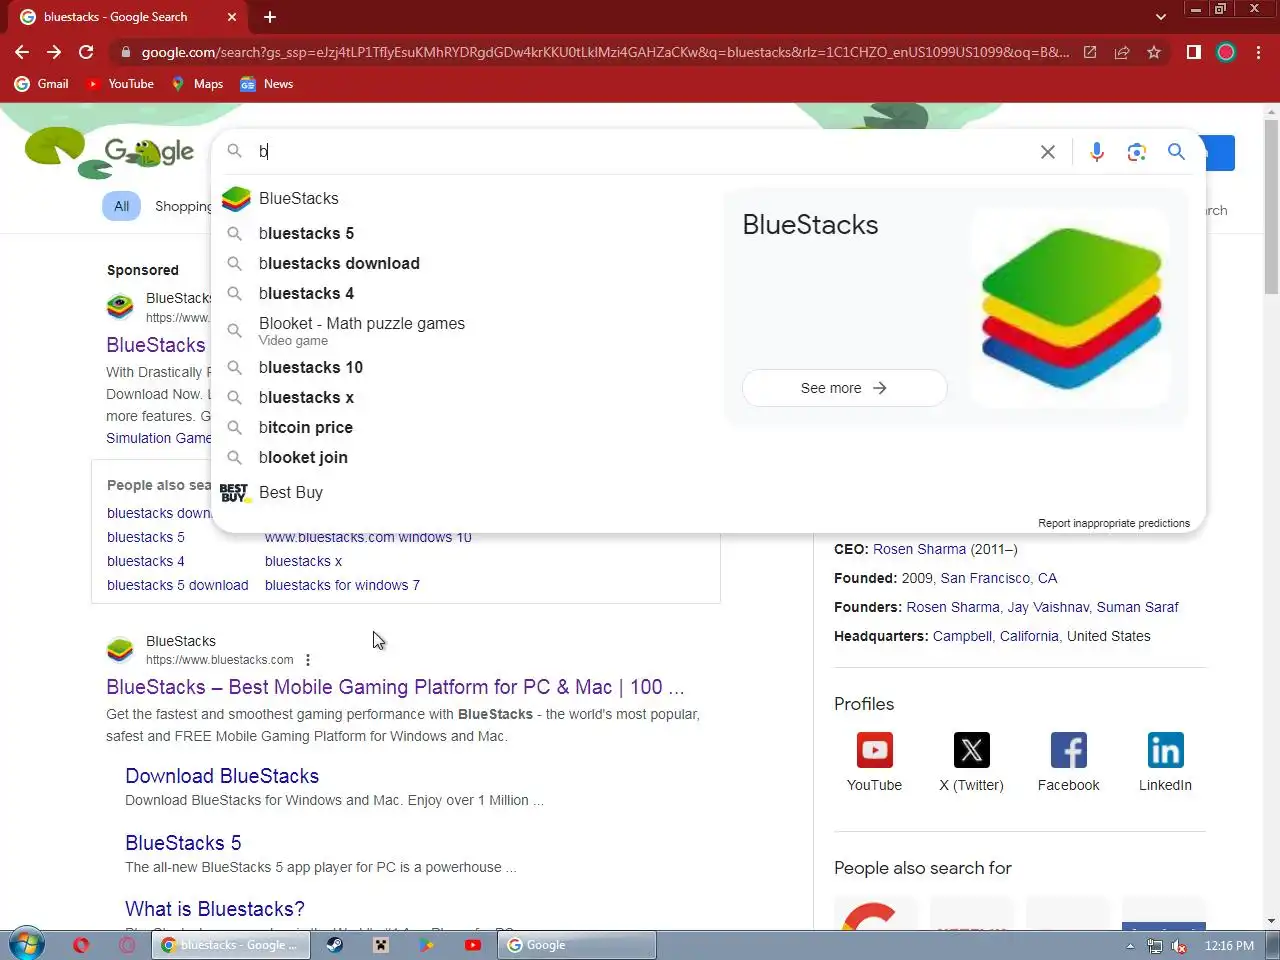1280x960 pixels.
Task: Start voice search with the microphone icon
Action: (x=1097, y=152)
